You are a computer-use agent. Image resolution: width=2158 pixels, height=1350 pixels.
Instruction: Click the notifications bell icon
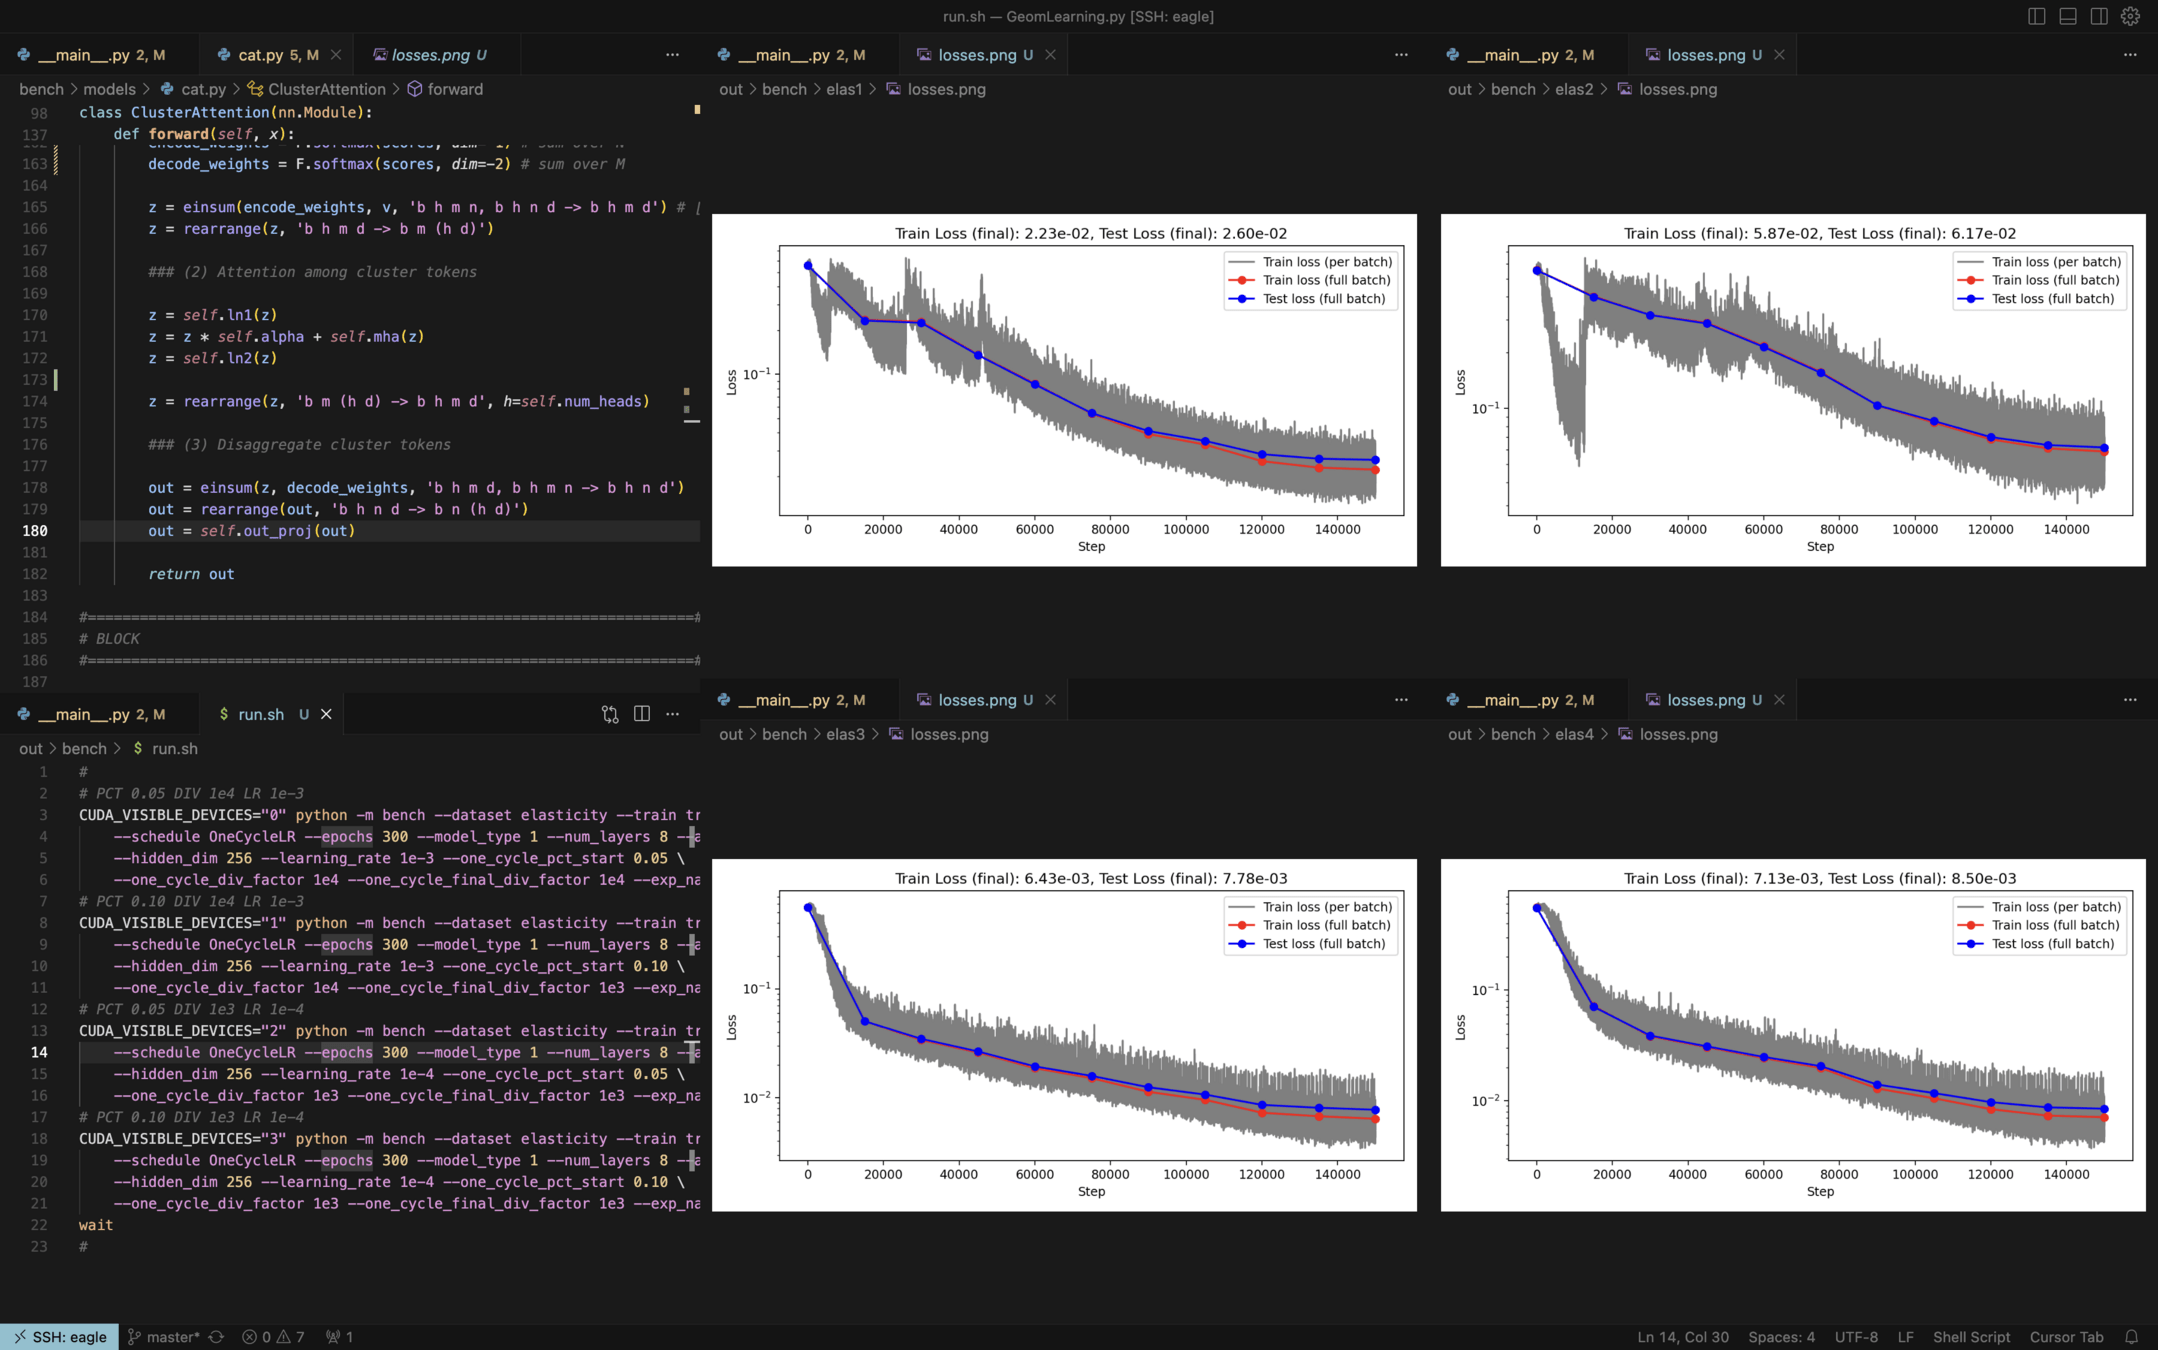(x=2132, y=1337)
